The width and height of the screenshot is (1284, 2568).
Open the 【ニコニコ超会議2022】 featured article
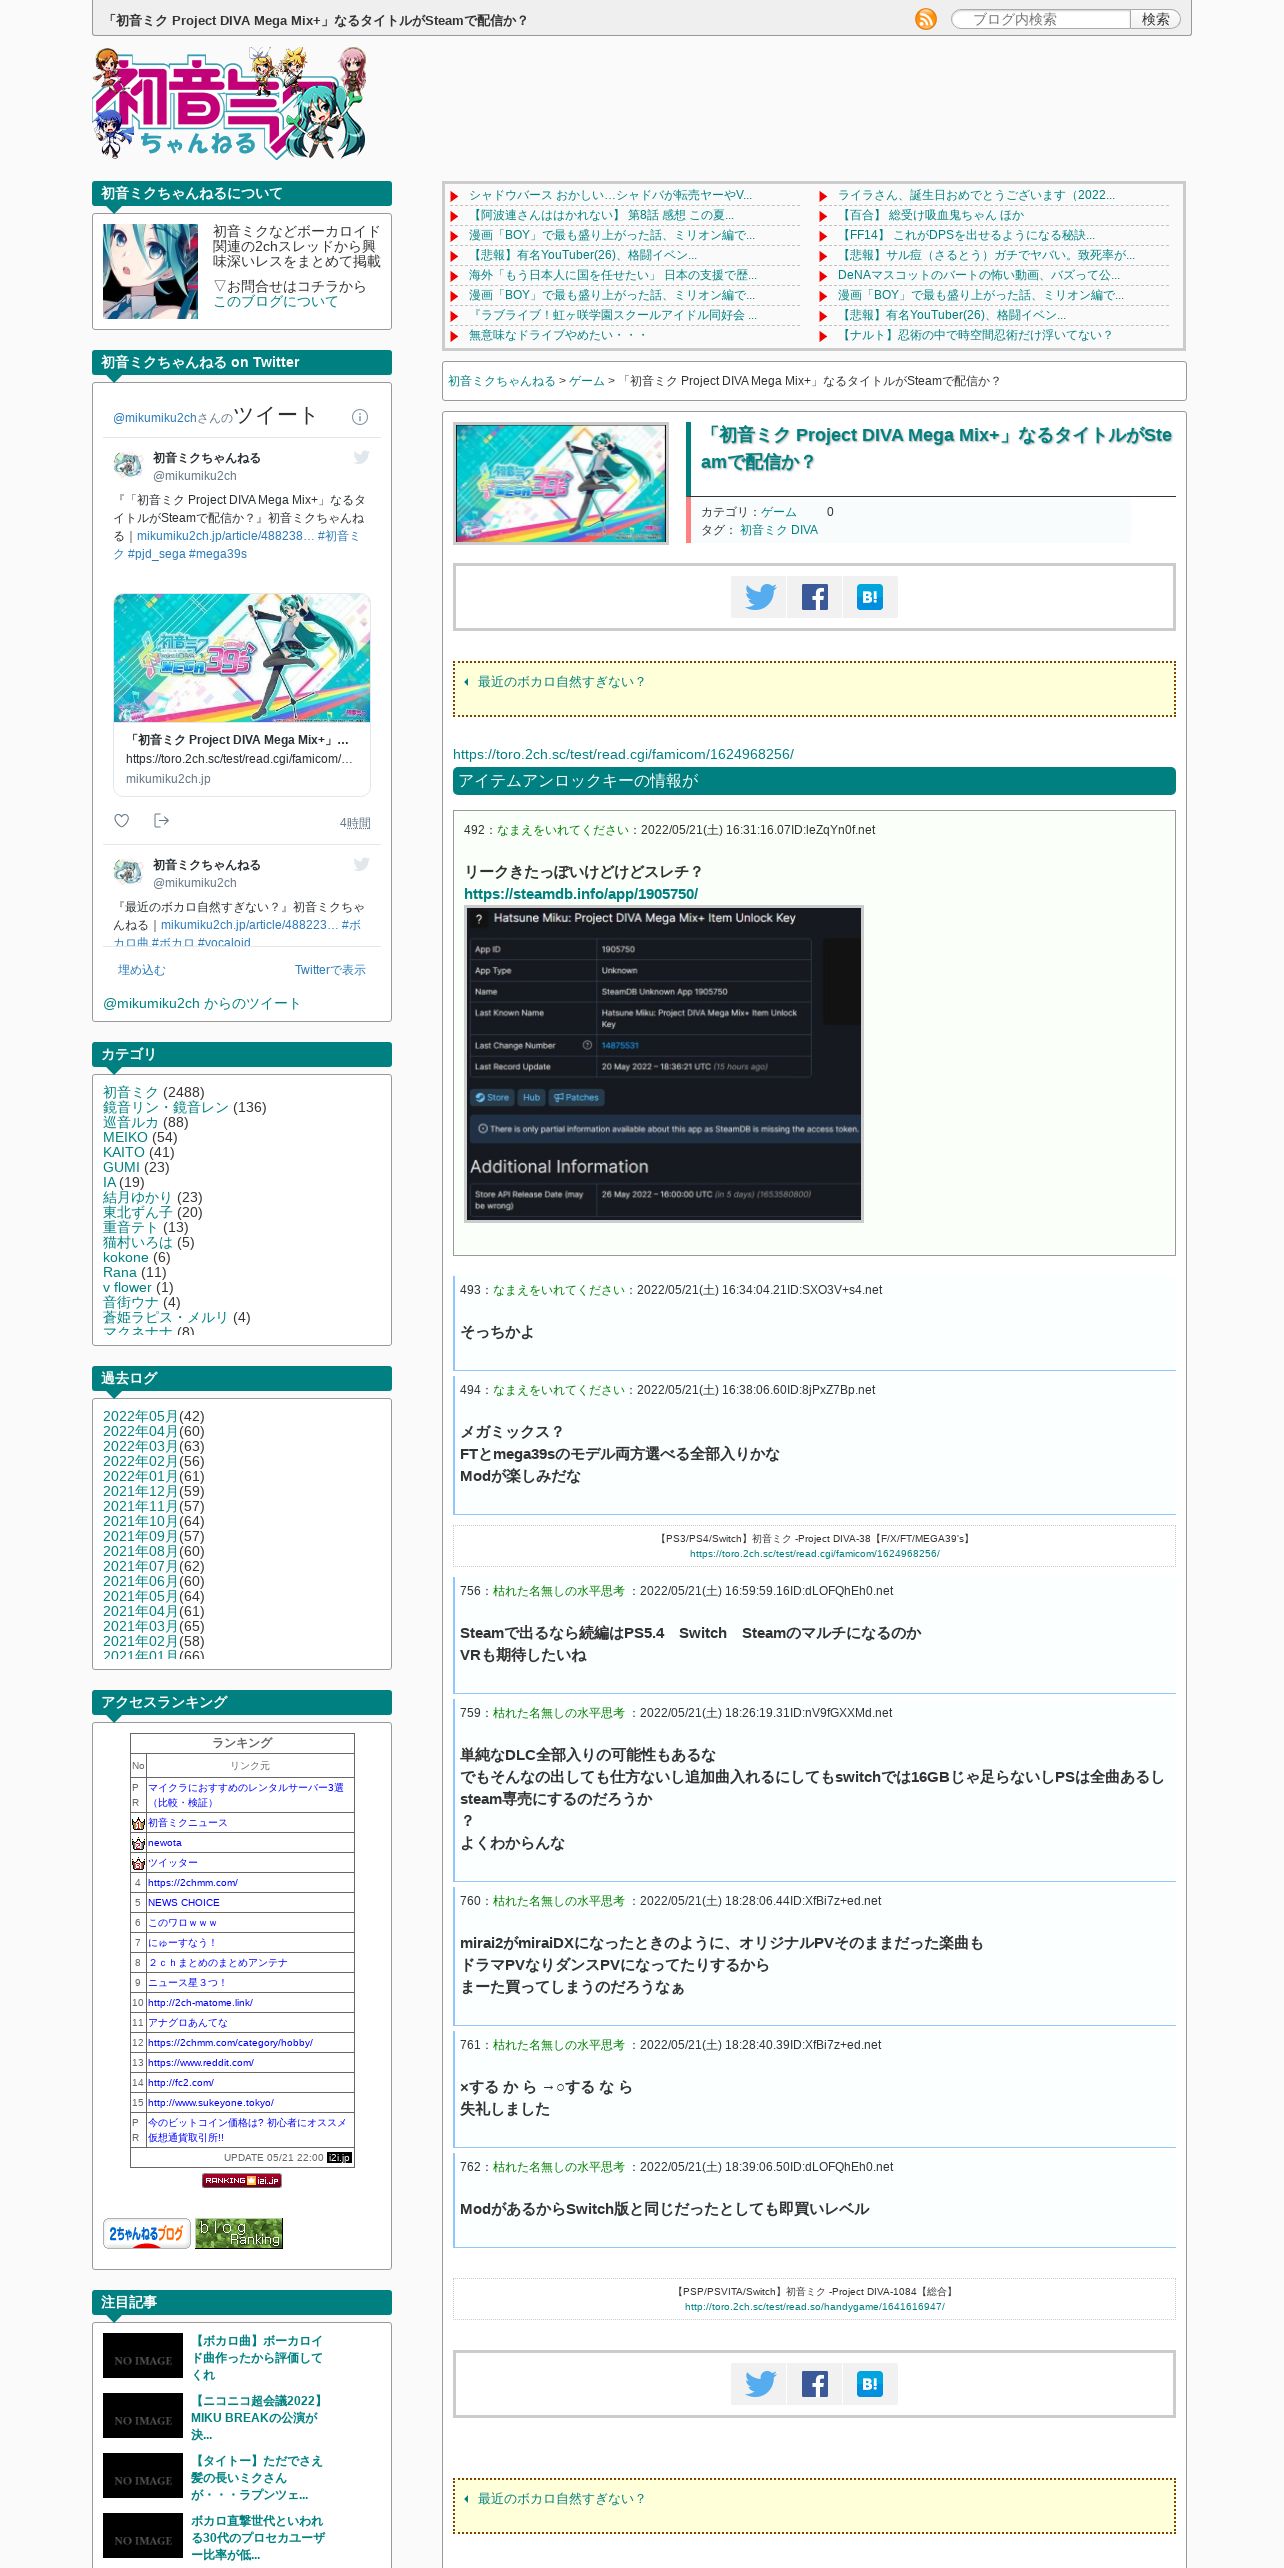click(x=257, y=2418)
